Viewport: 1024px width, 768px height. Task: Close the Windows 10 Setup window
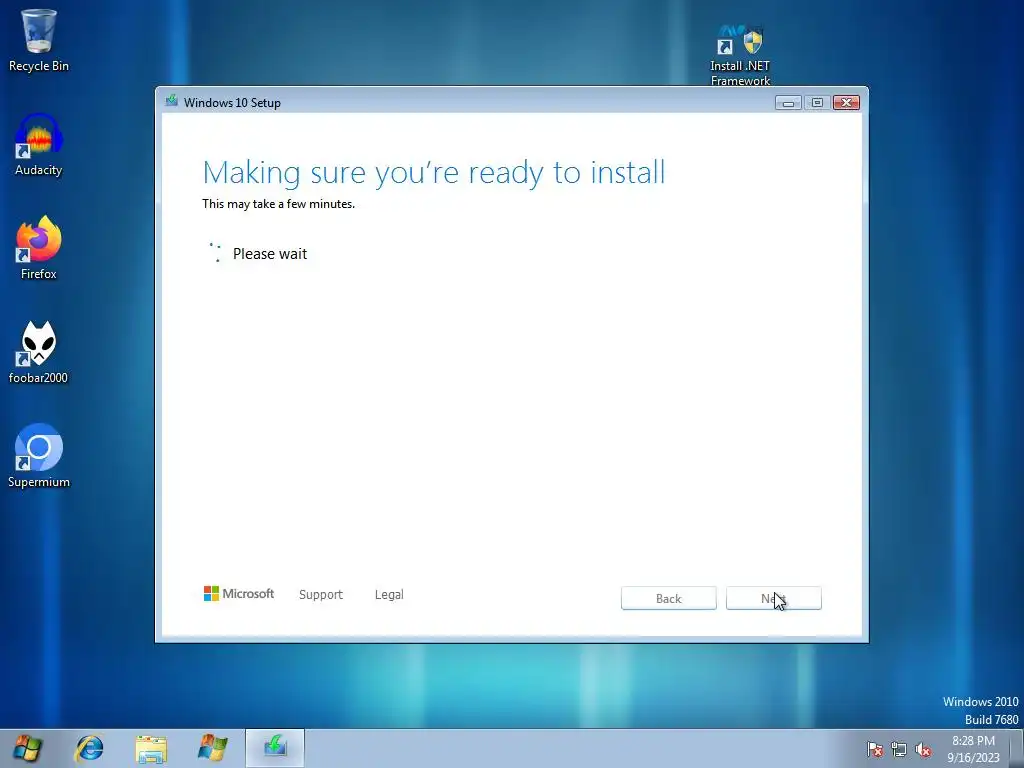point(846,103)
